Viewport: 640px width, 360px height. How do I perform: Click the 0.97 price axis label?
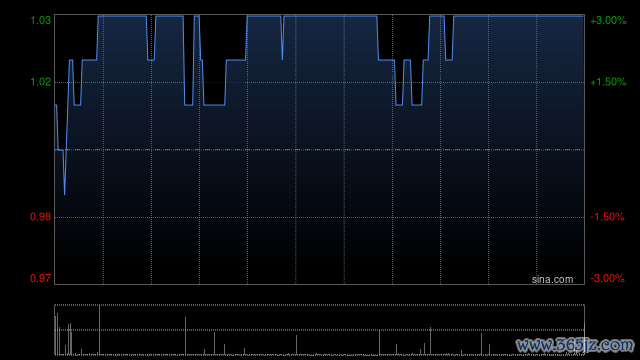pyautogui.click(x=41, y=278)
